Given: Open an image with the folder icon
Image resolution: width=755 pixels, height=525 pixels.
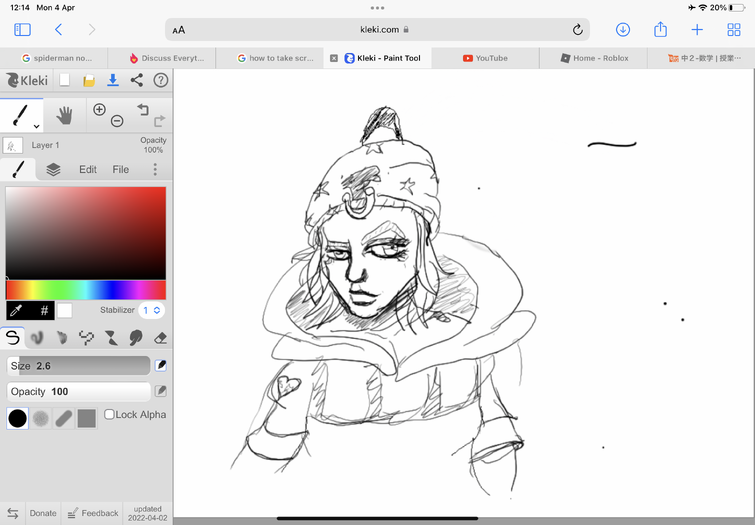Looking at the screenshot, I should (x=89, y=80).
